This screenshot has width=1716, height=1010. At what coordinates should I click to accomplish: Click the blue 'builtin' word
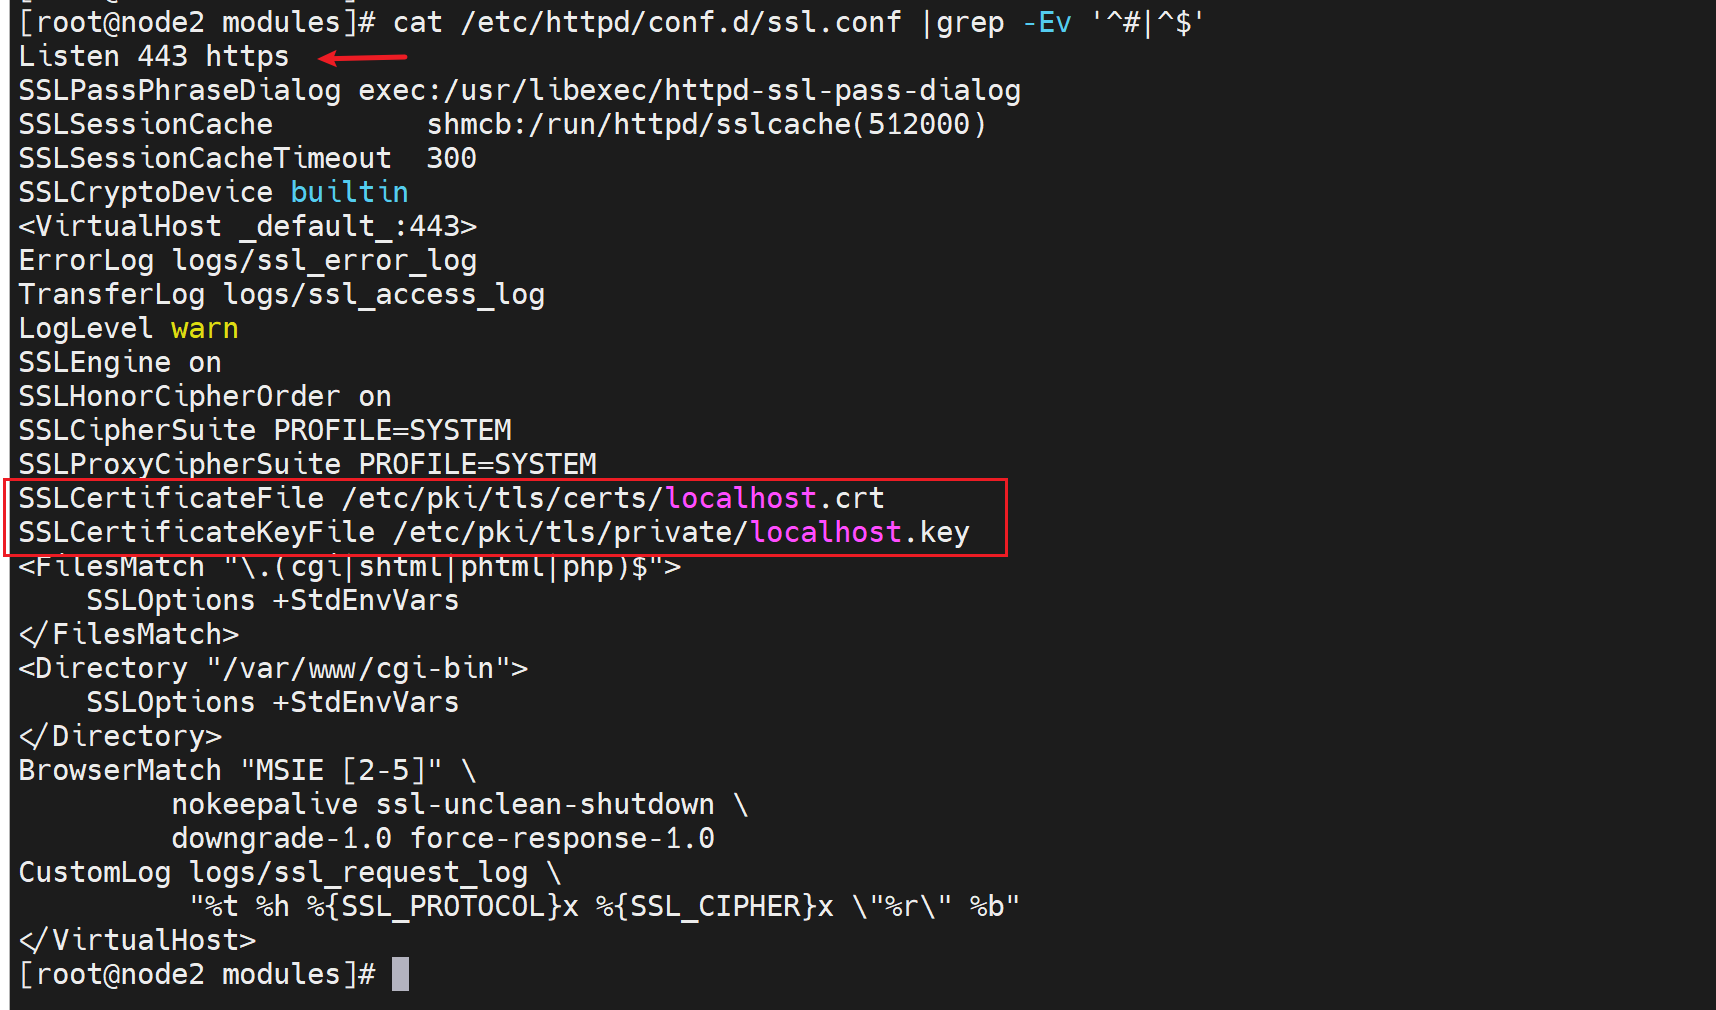click(349, 192)
